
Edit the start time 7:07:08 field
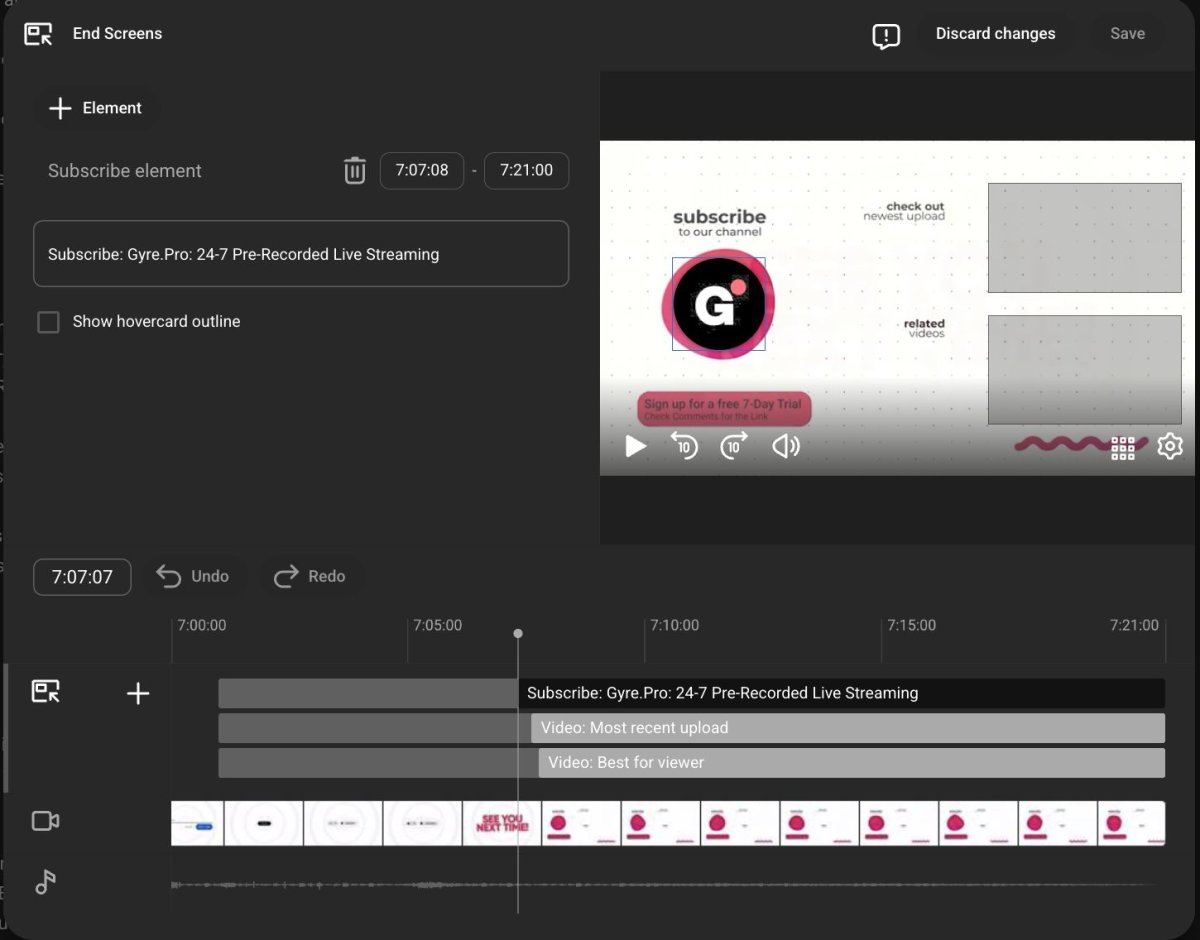coord(422,170)
